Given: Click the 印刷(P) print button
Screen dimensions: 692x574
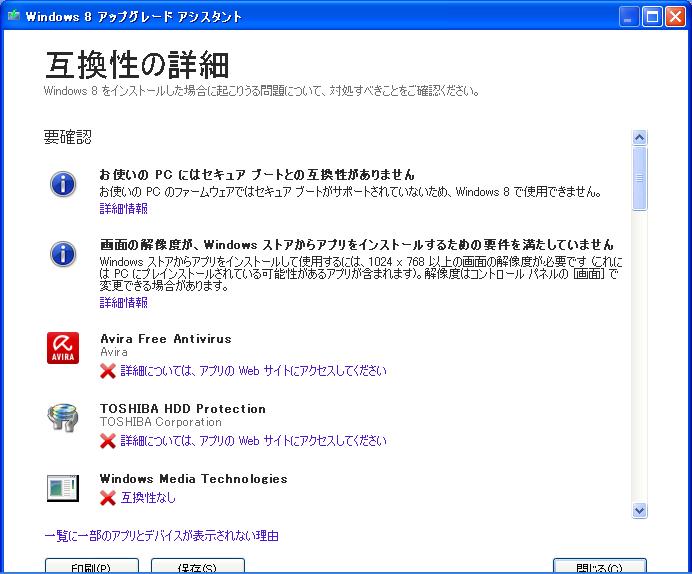Looking at the screenshot, I should (92, 566).
